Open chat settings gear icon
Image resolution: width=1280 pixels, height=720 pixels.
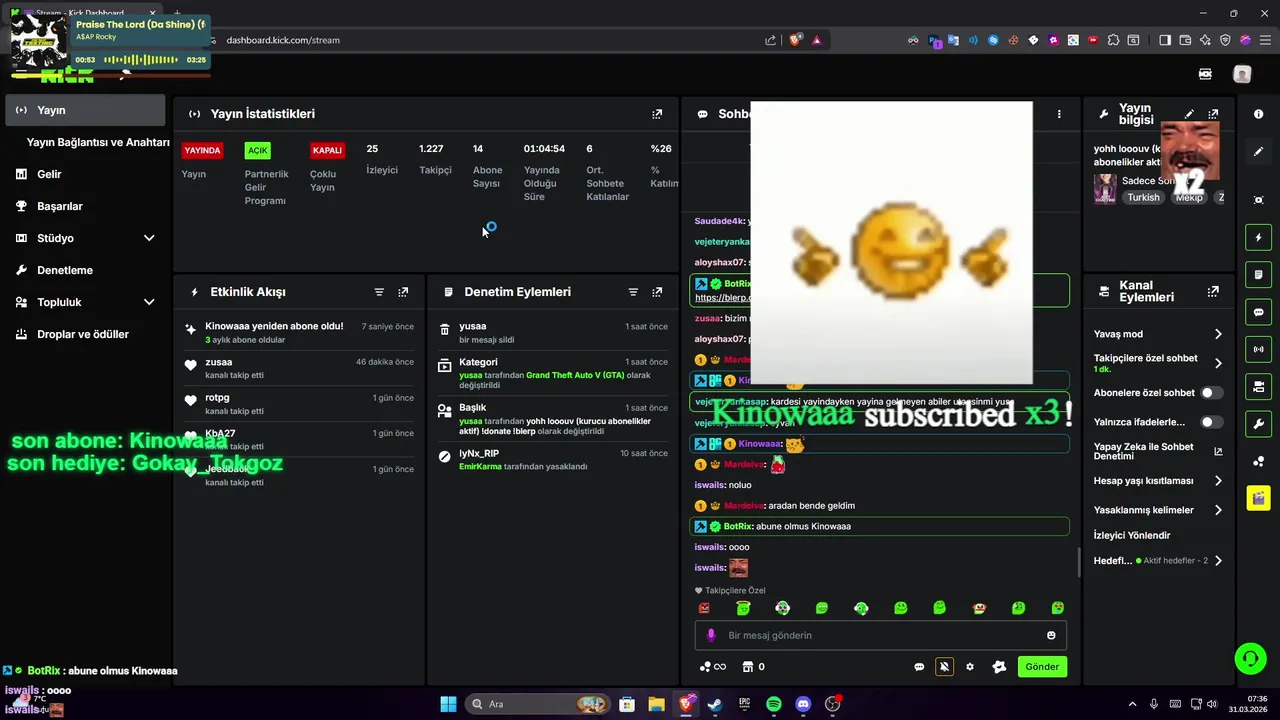point(969,667)
